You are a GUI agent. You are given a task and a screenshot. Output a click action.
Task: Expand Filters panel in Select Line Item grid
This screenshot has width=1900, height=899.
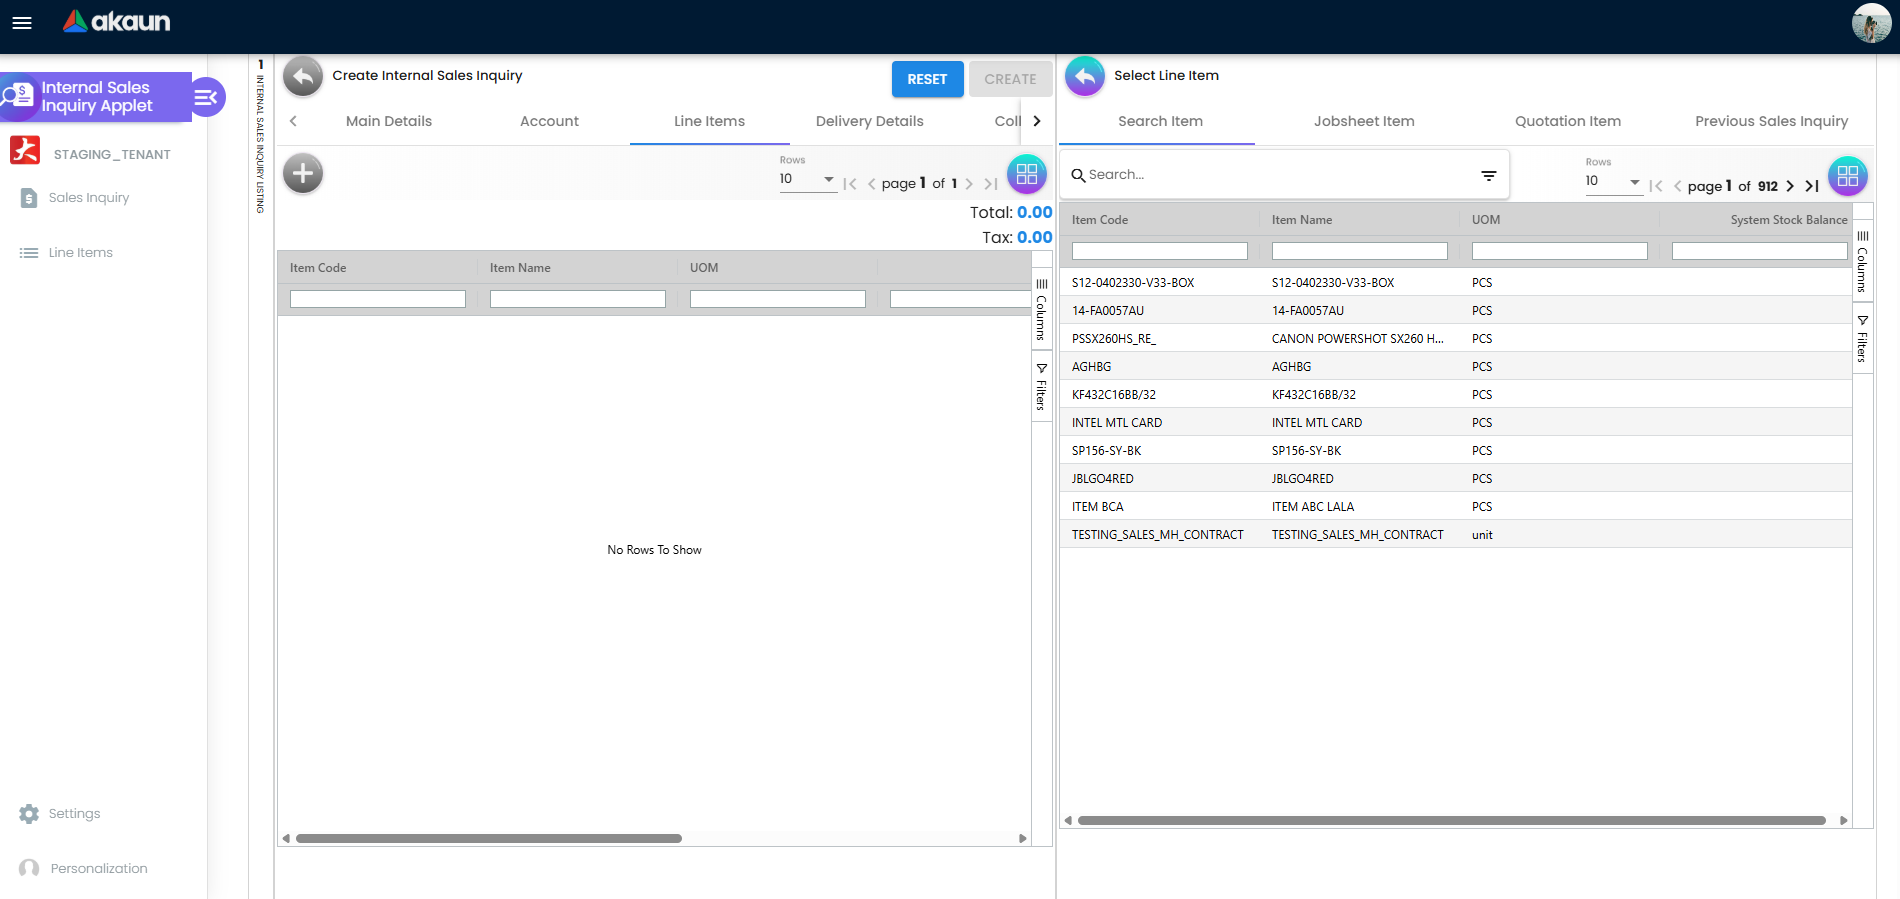1862,339
